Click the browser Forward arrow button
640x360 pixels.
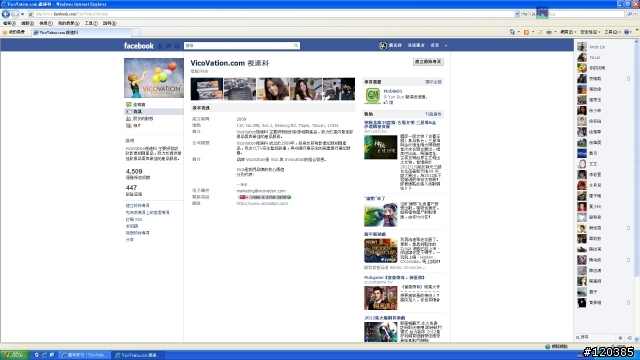click(x=15, y=14)
